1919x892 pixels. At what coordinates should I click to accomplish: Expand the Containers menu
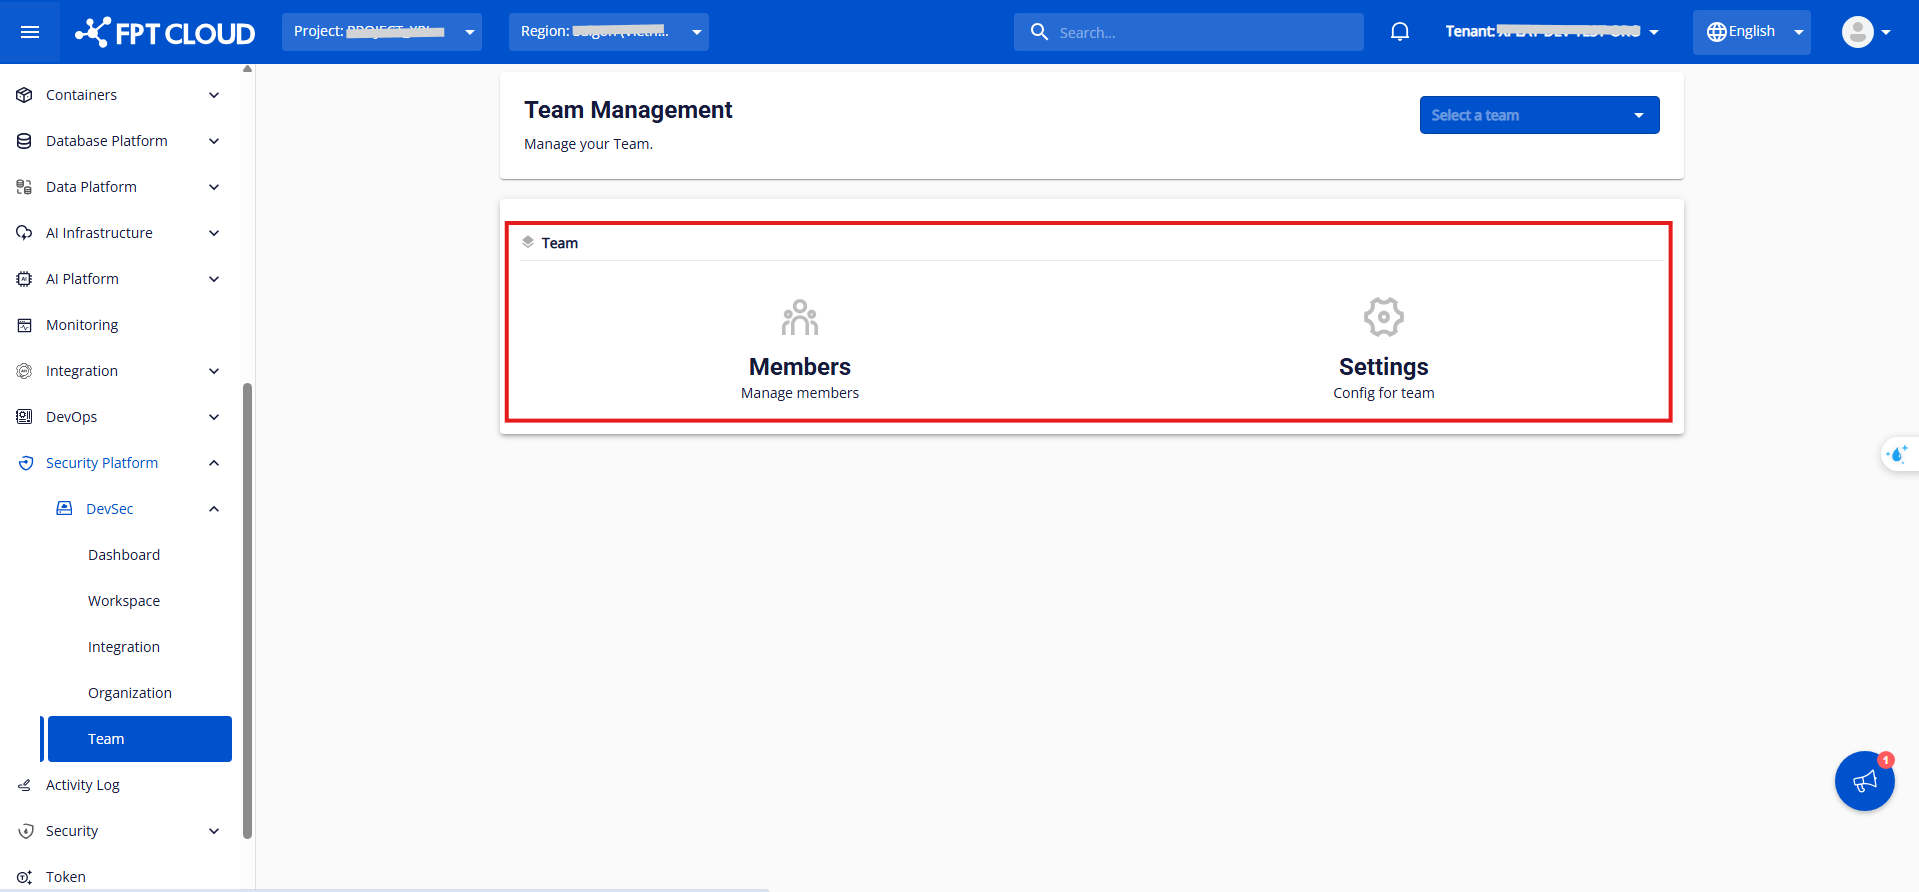(118, 95)
